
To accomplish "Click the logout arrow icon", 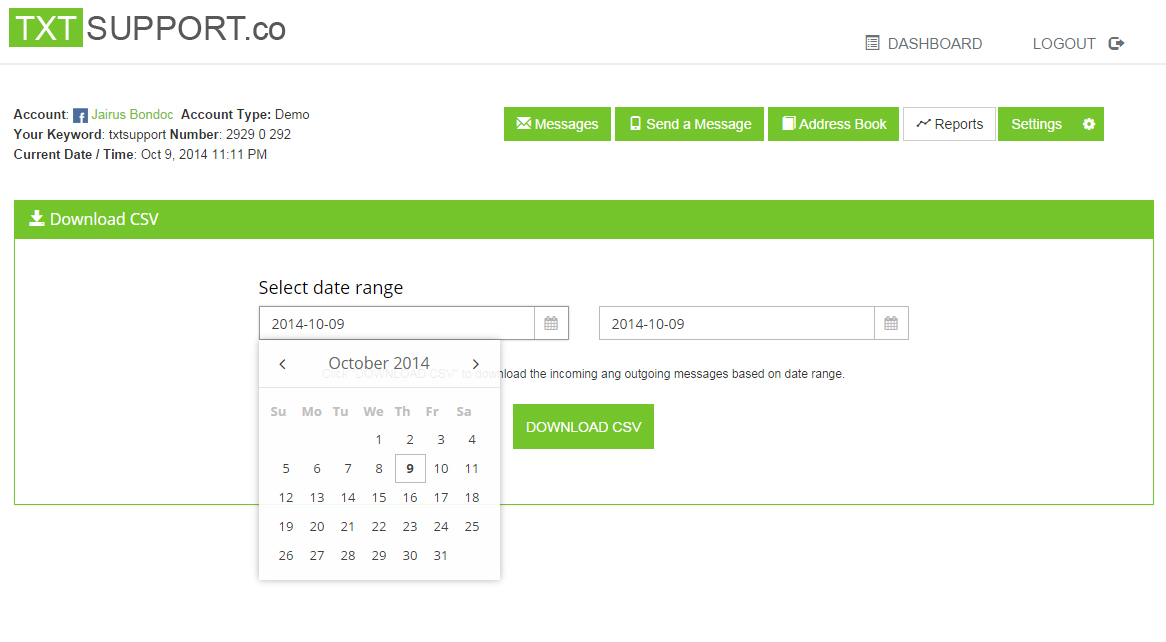I will [1117, 44].
